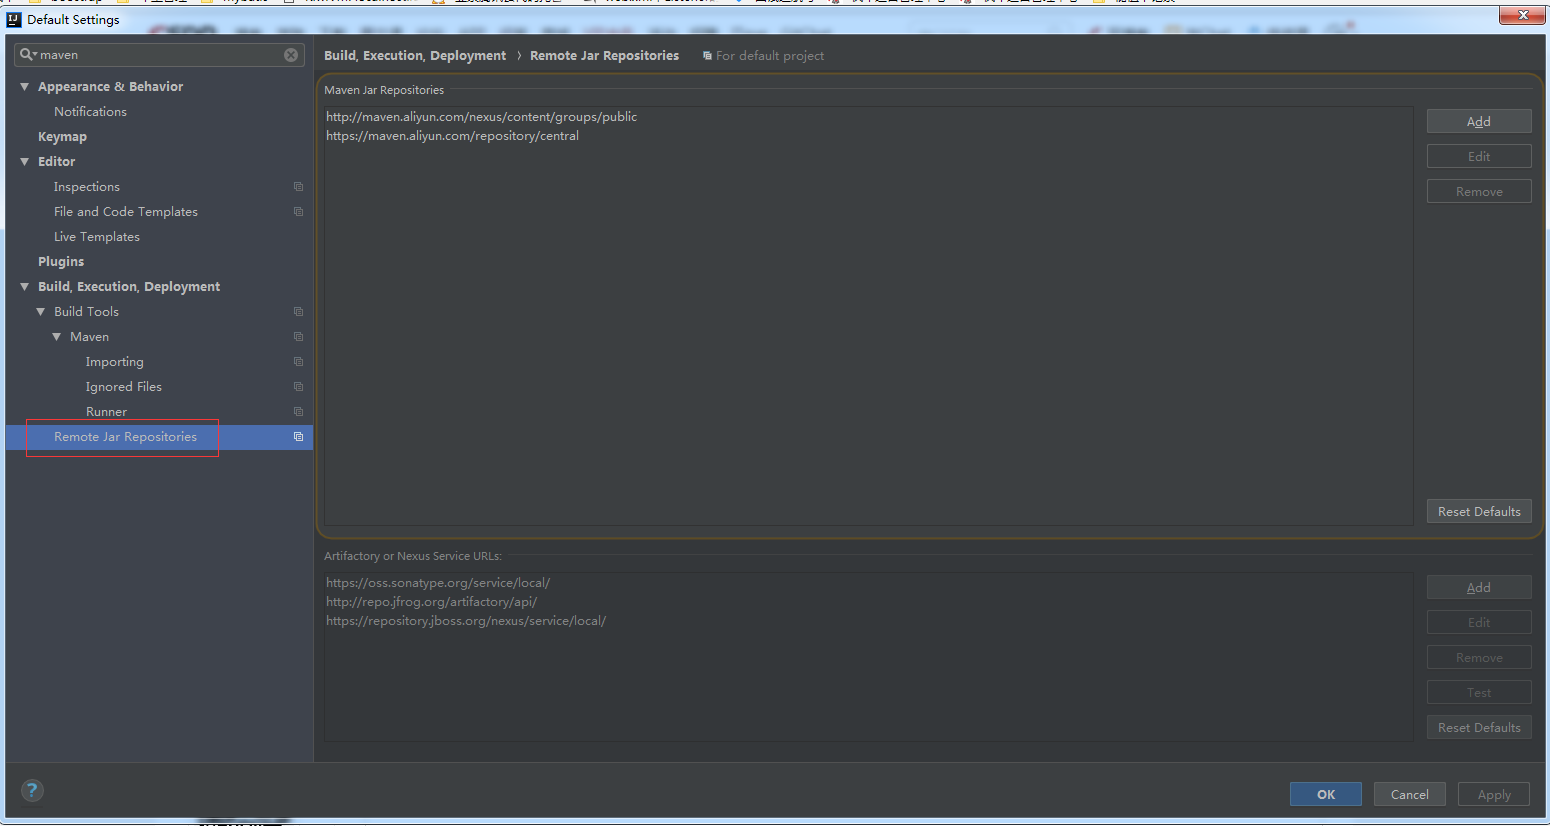Collapse the Editor section
This screenshot has height=826, width=1550.
click(25, 162)
